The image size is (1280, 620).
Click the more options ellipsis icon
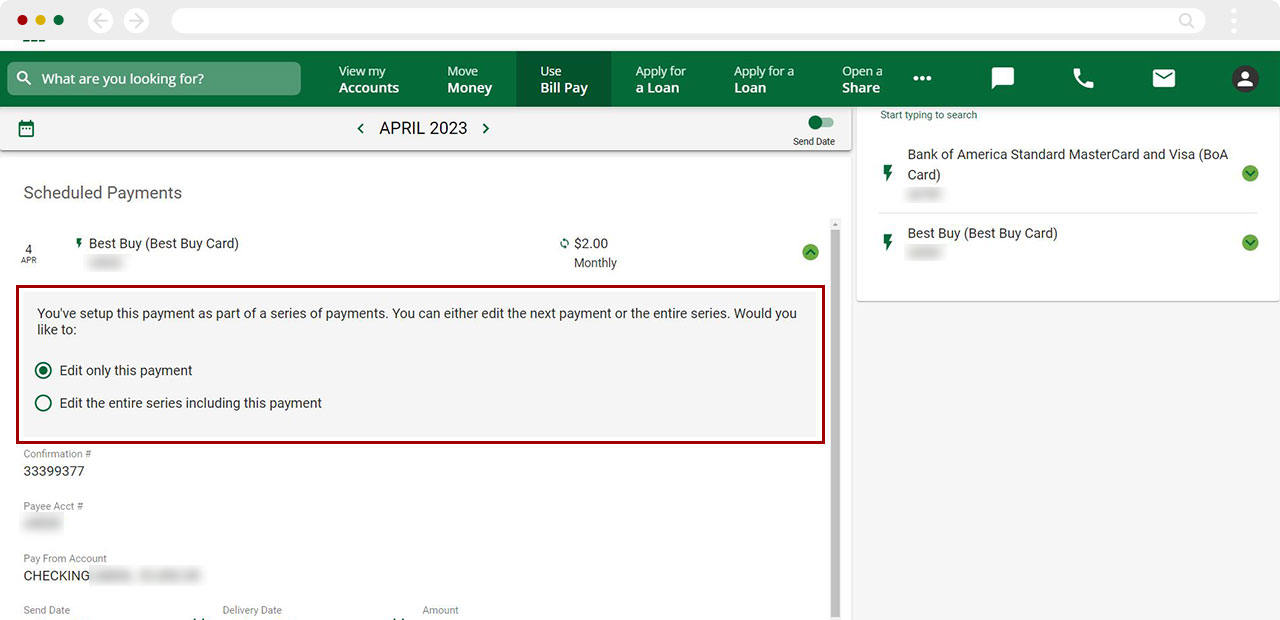pos(922,79)
